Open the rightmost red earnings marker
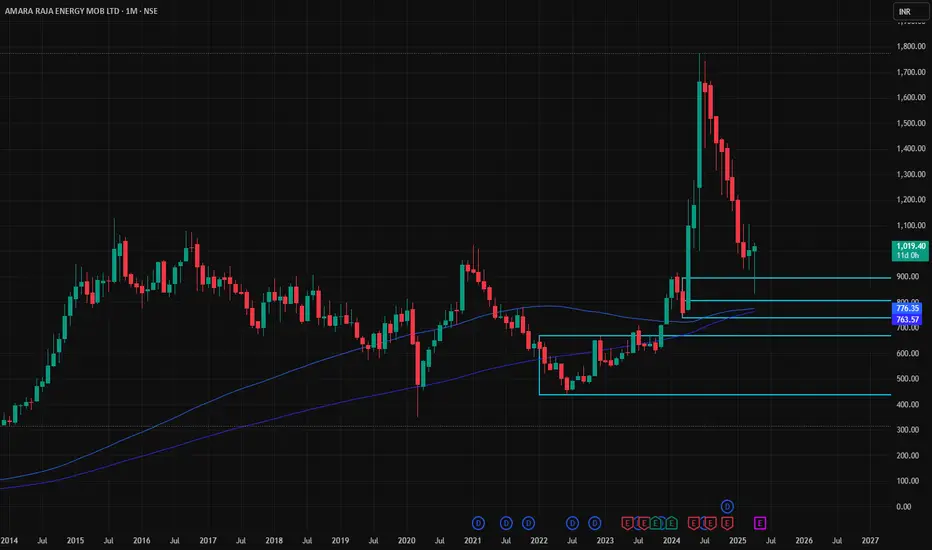This screenshot has height=550, width=932. point(727,523)
